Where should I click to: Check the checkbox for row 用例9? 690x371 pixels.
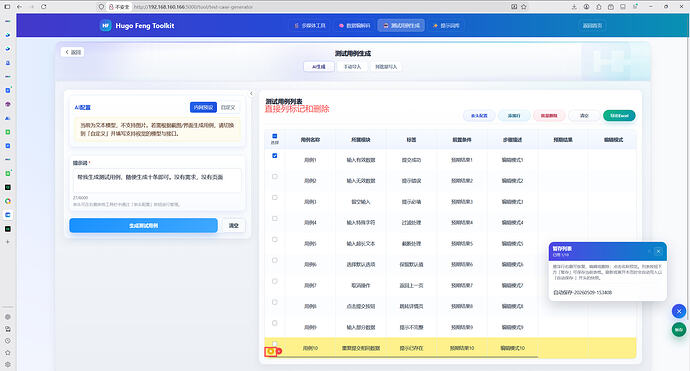275,323
